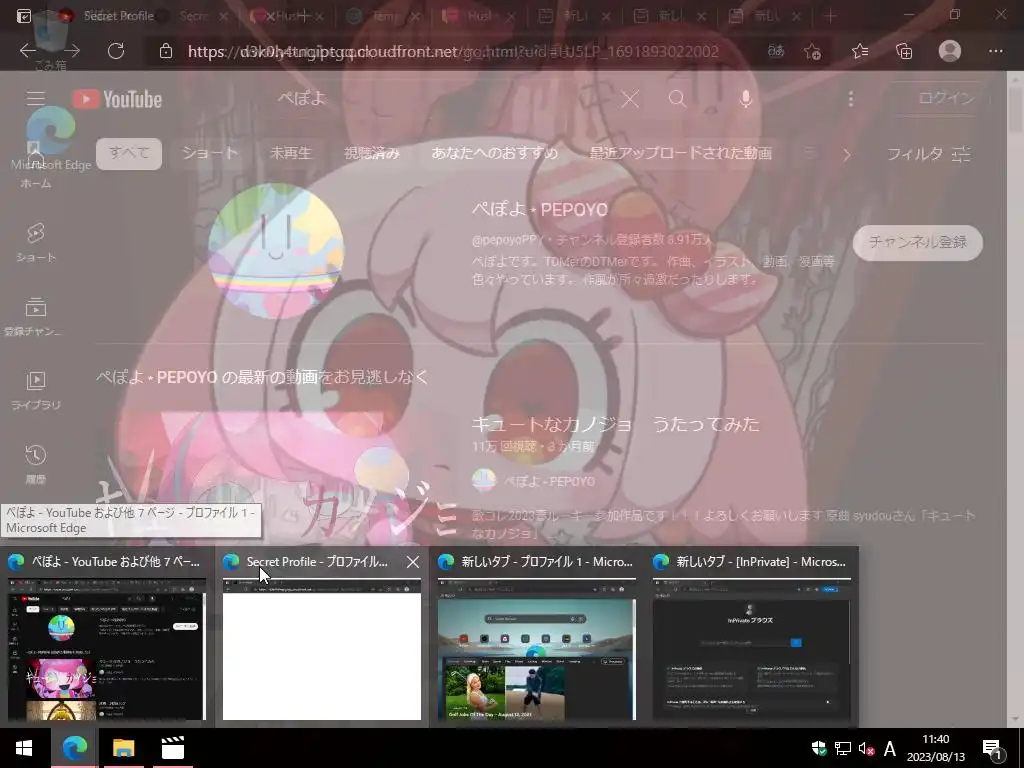
Task: Switch to Secret Profile window preview
Action: click(321, 637)
